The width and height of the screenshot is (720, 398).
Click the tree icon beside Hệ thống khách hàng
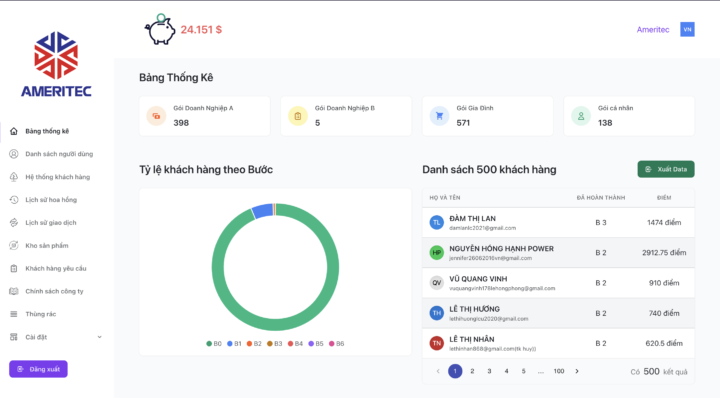point(14,177)
